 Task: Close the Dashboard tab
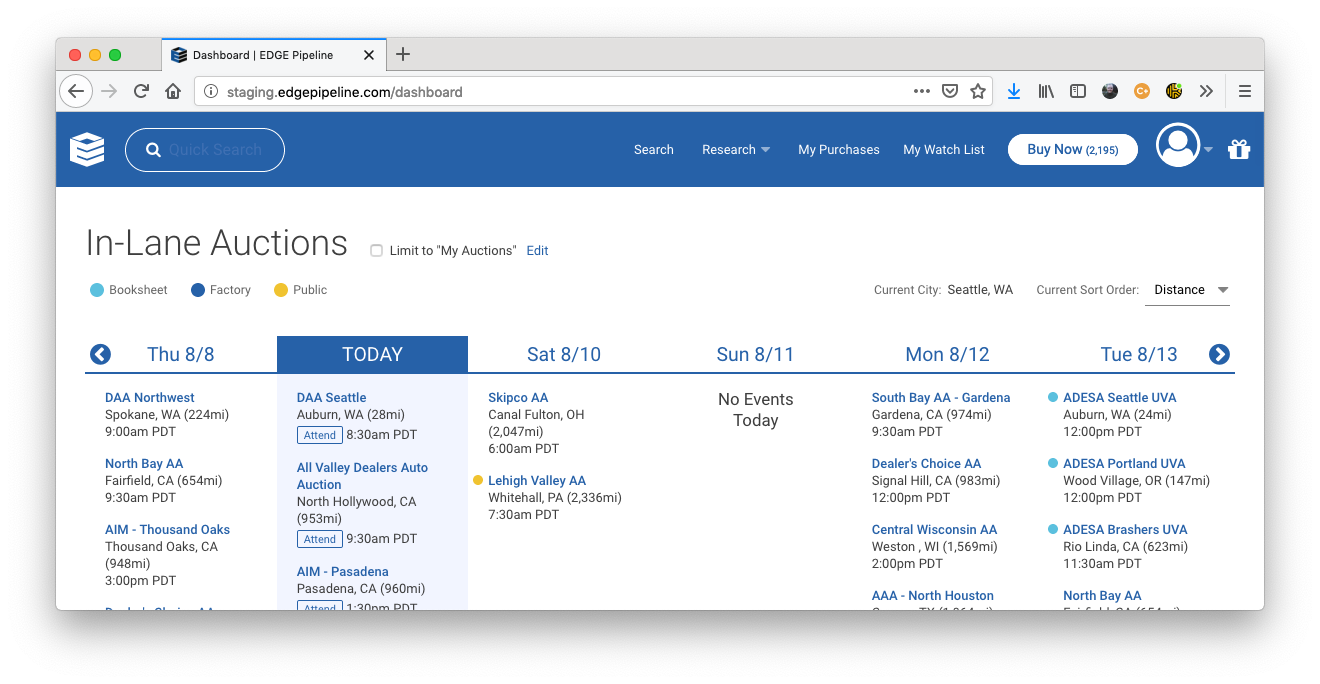click(369, 55)
